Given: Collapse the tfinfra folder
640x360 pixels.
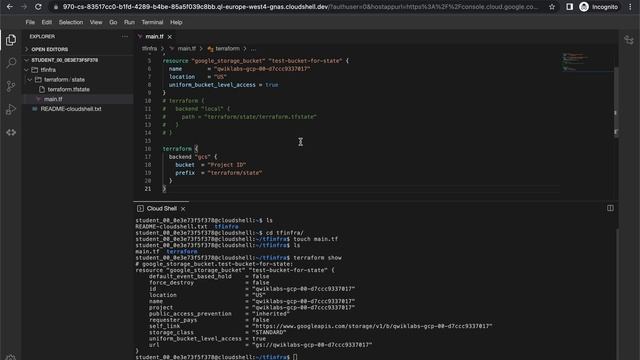Looking at the screenshot, I should [x=48, y=70].
